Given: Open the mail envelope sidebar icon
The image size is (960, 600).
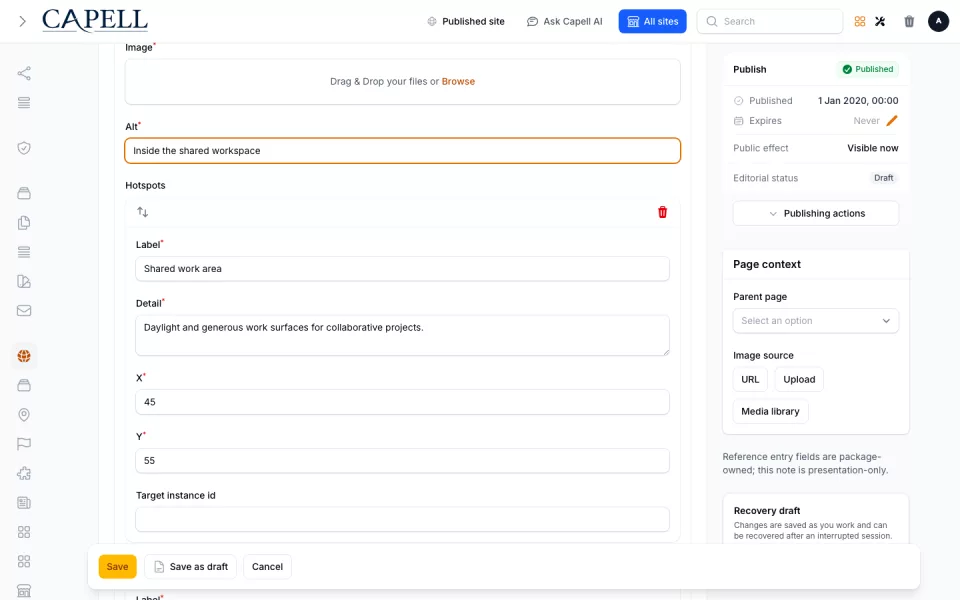Looking at the screenshot, I should coord(24,310).
